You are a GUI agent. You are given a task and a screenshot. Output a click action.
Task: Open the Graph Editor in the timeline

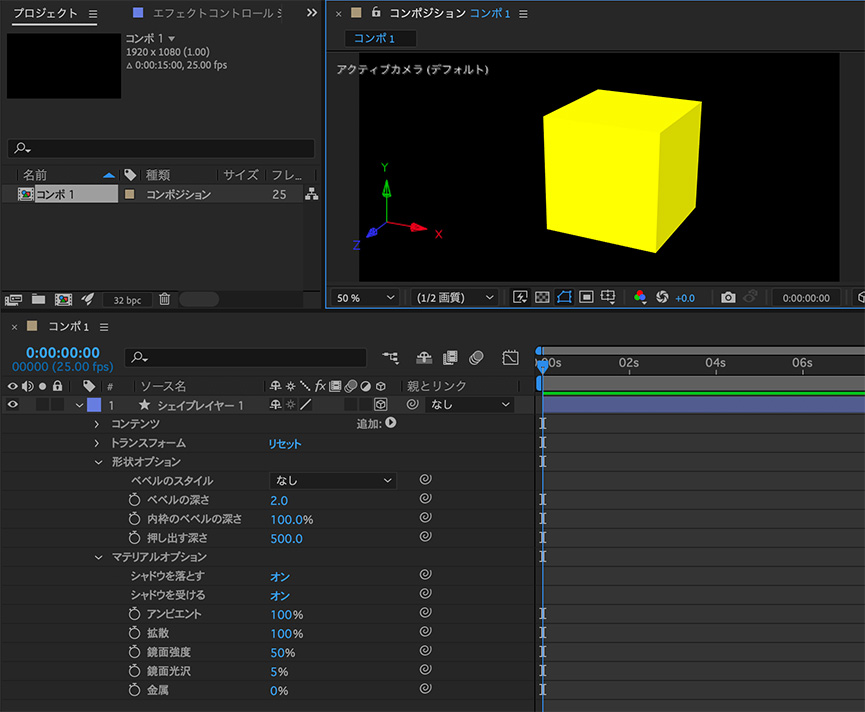click(510, 356)
